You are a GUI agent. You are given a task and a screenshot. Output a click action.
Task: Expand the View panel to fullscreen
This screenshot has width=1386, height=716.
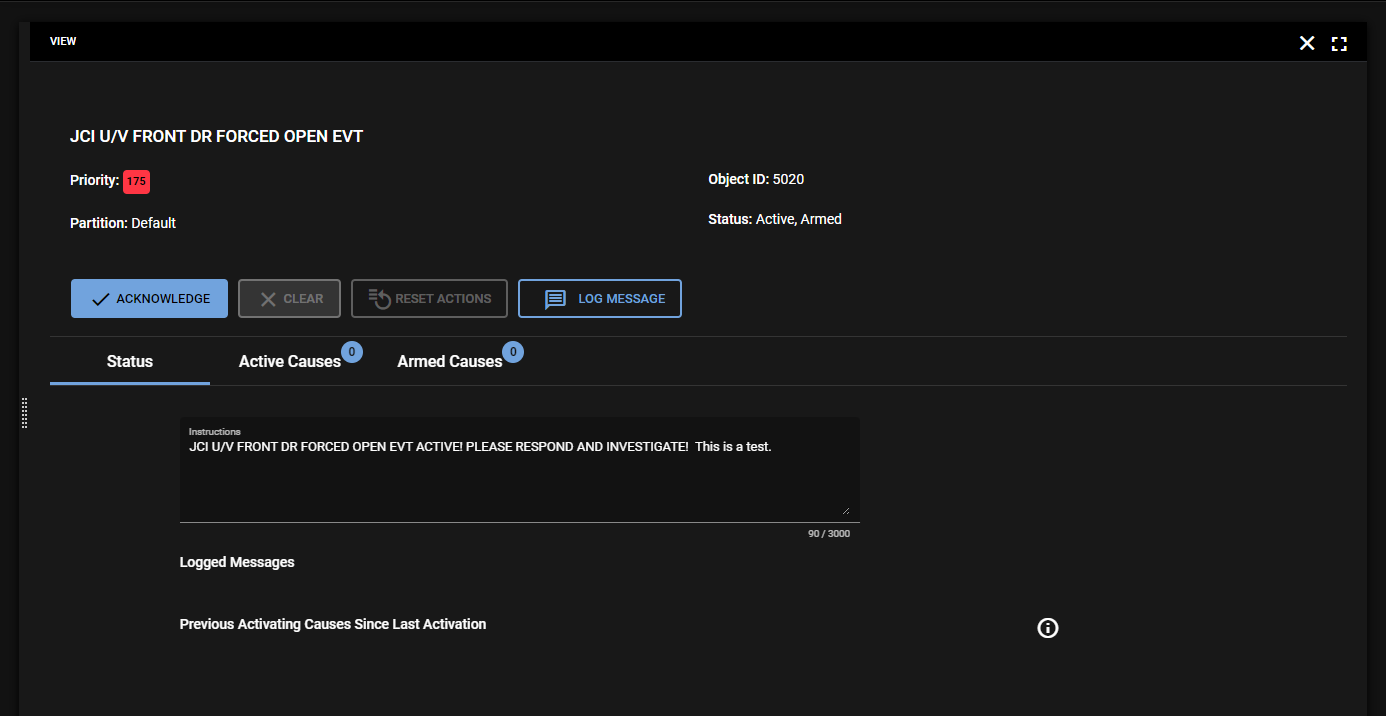[1339, 43]
